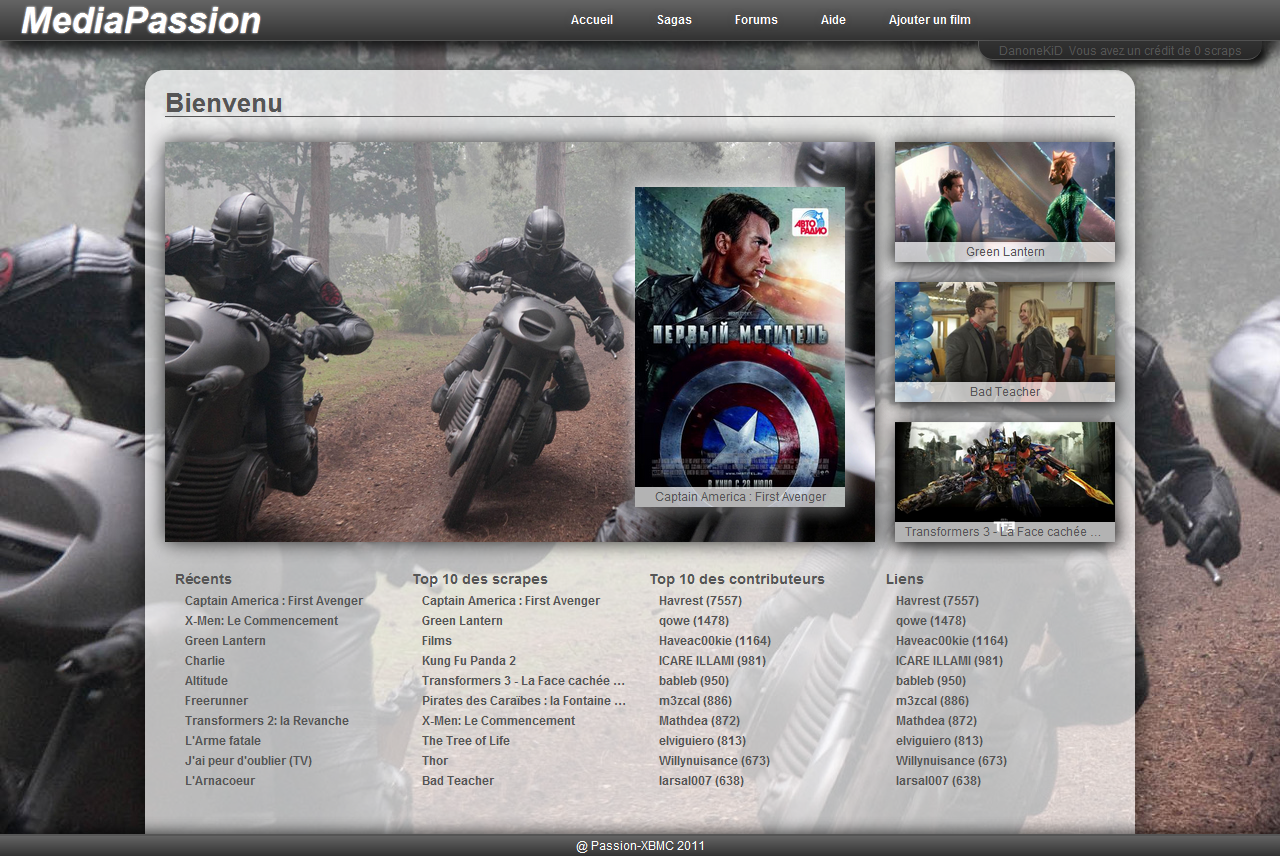The width and height of the screenshot is (1280, 856).
Task: Click the Top 10 des scrapes heading
Action: point(480,579)
